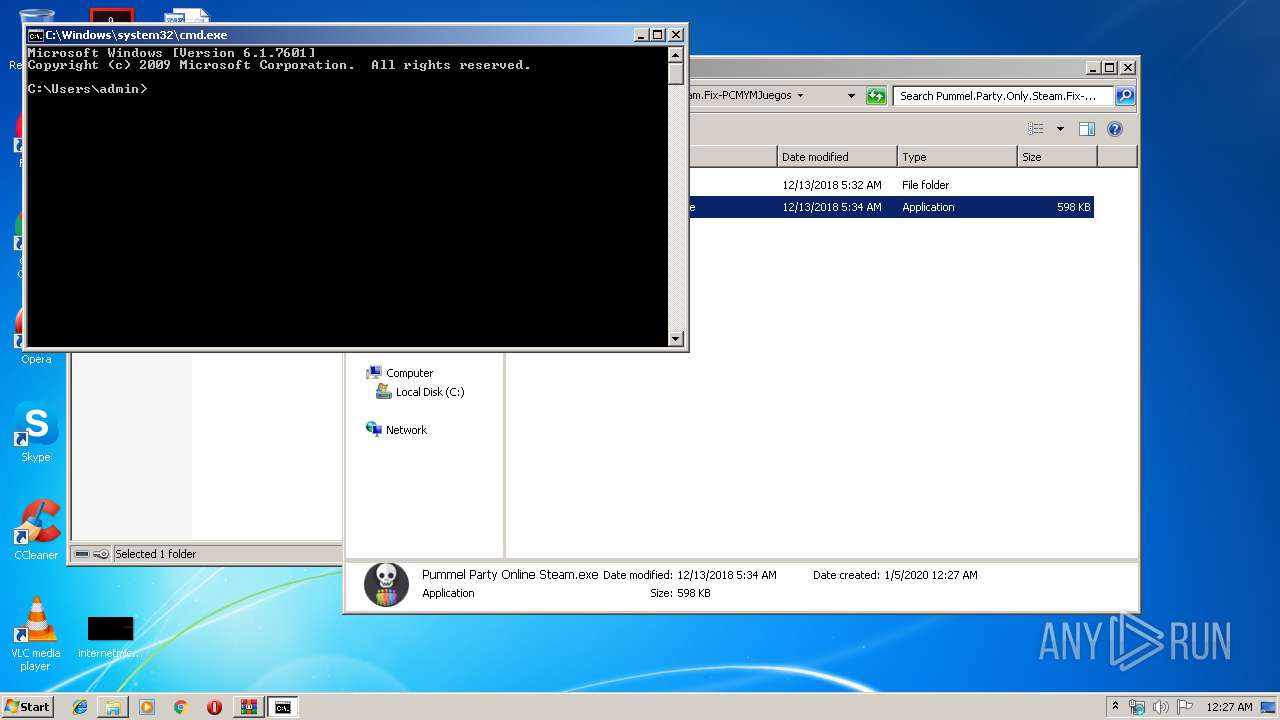
Task: Select Network in the navigation pane
Action: [397, 430]
